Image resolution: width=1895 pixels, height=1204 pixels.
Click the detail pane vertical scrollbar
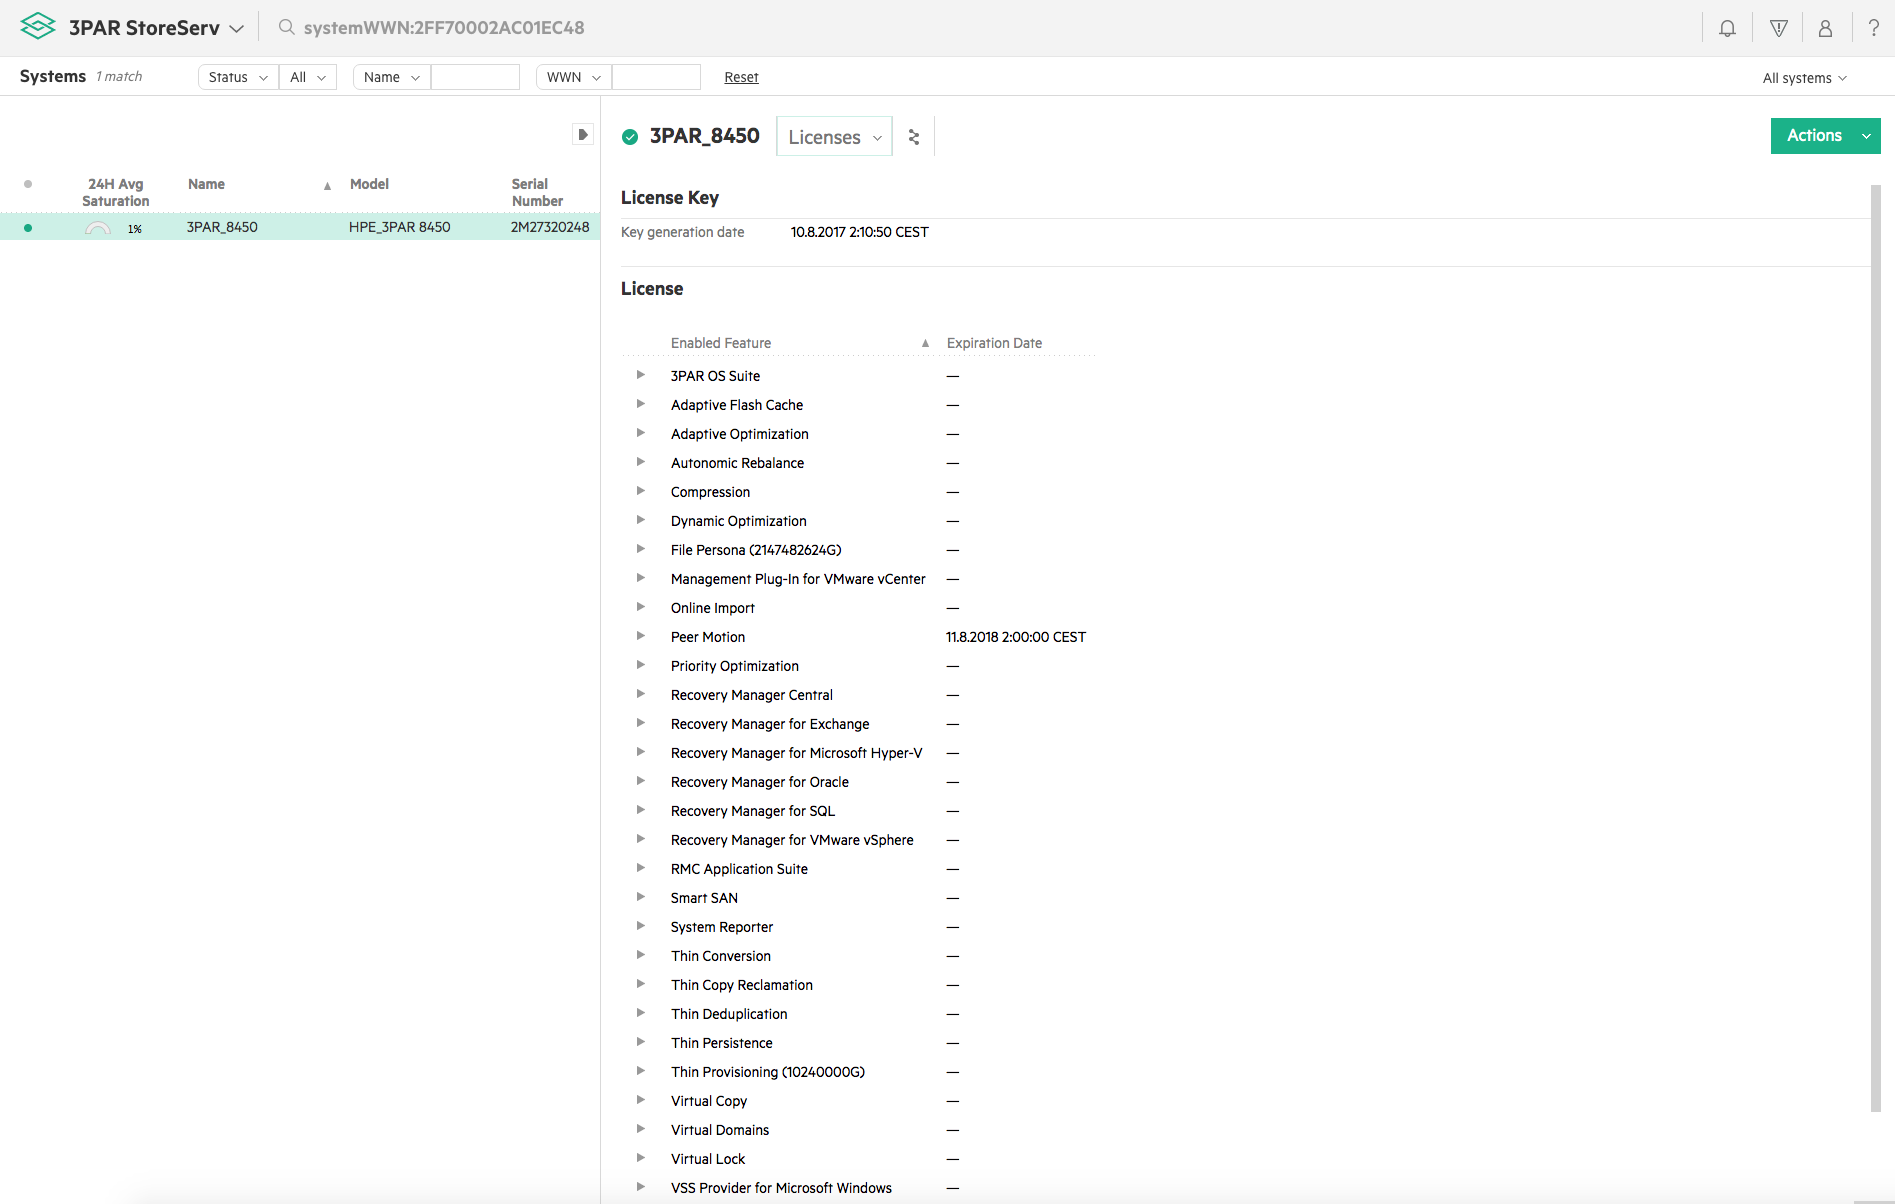(x=1876, y=648)
